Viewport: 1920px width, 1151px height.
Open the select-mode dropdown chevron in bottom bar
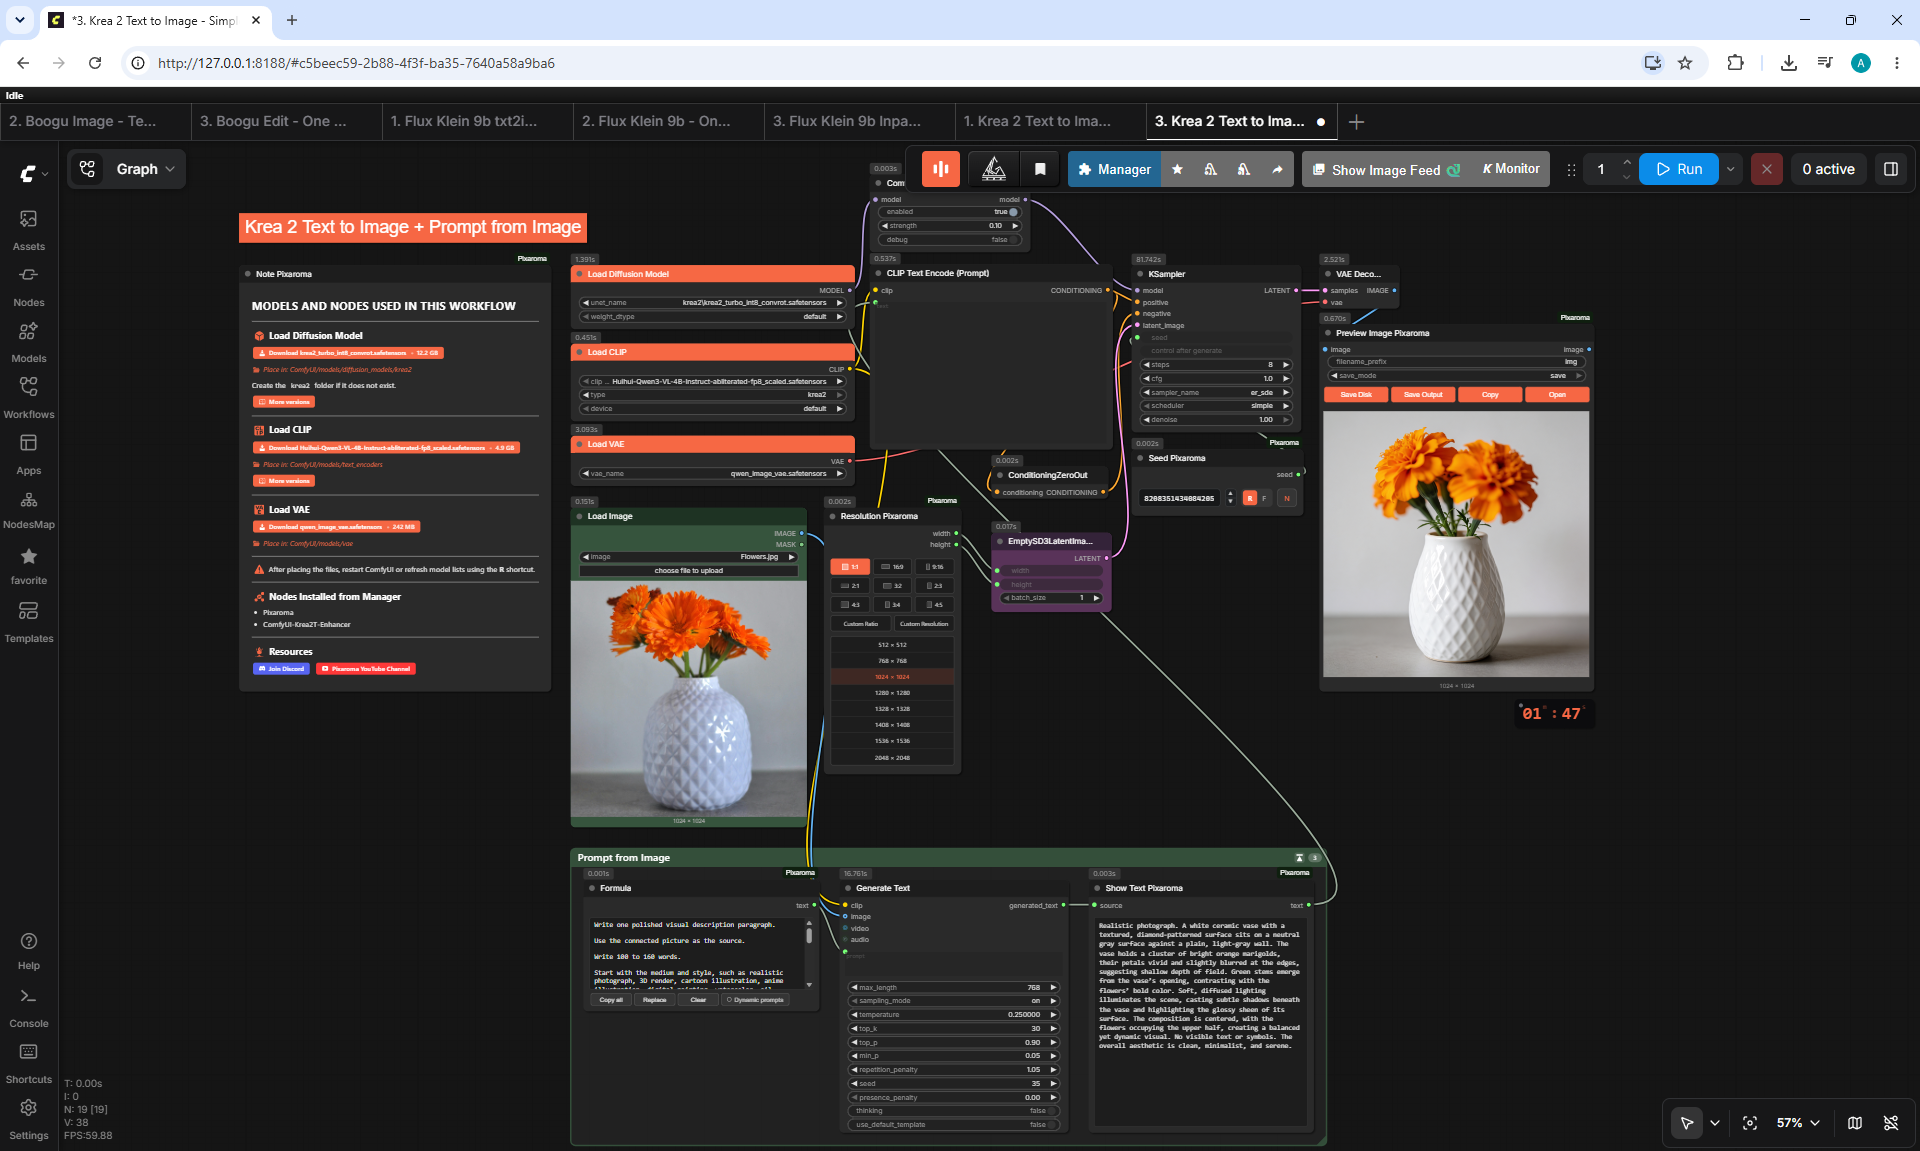tap(1715, 1123)
